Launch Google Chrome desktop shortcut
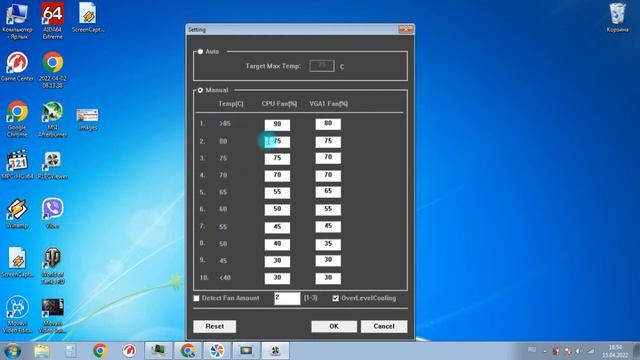The image size is (640, 360). pyautogui.click(x=17, y=118)
